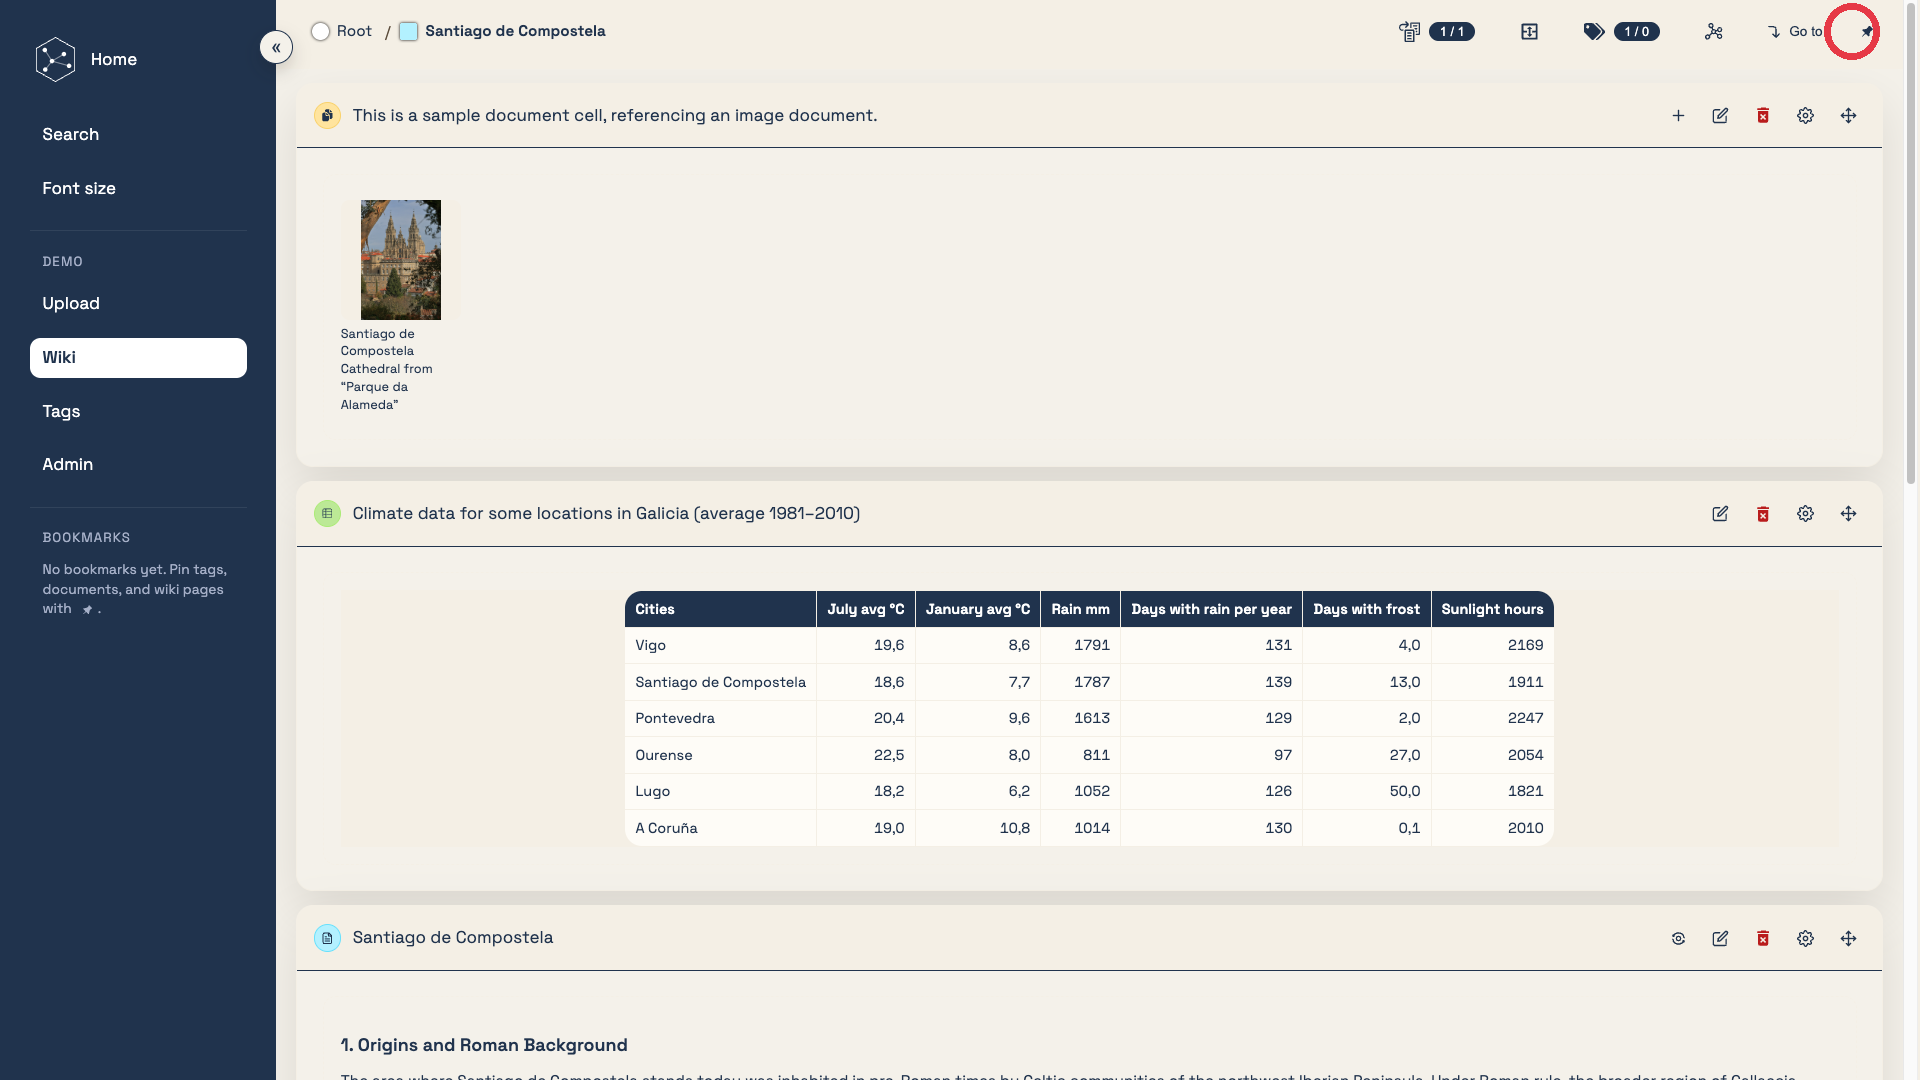The image size is (1920, 1080).
Task: Open the Santiago Cathedral image thumbnail
Action: (400, 260)
